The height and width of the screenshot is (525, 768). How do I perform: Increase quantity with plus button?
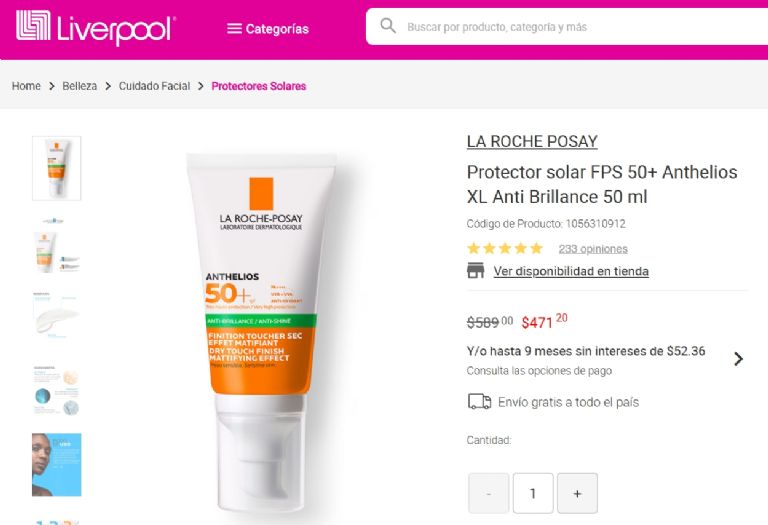(577, 493)
